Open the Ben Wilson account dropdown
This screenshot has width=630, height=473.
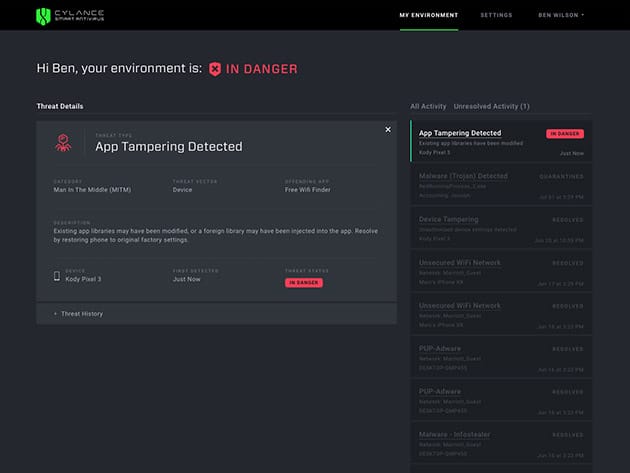pos(561,15)
